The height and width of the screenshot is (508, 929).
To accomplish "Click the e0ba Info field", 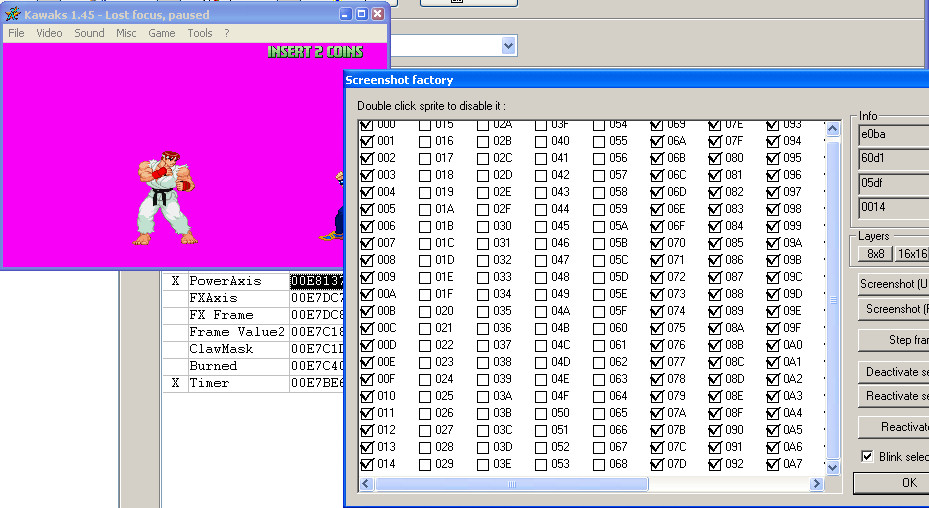I will [893, 135].
